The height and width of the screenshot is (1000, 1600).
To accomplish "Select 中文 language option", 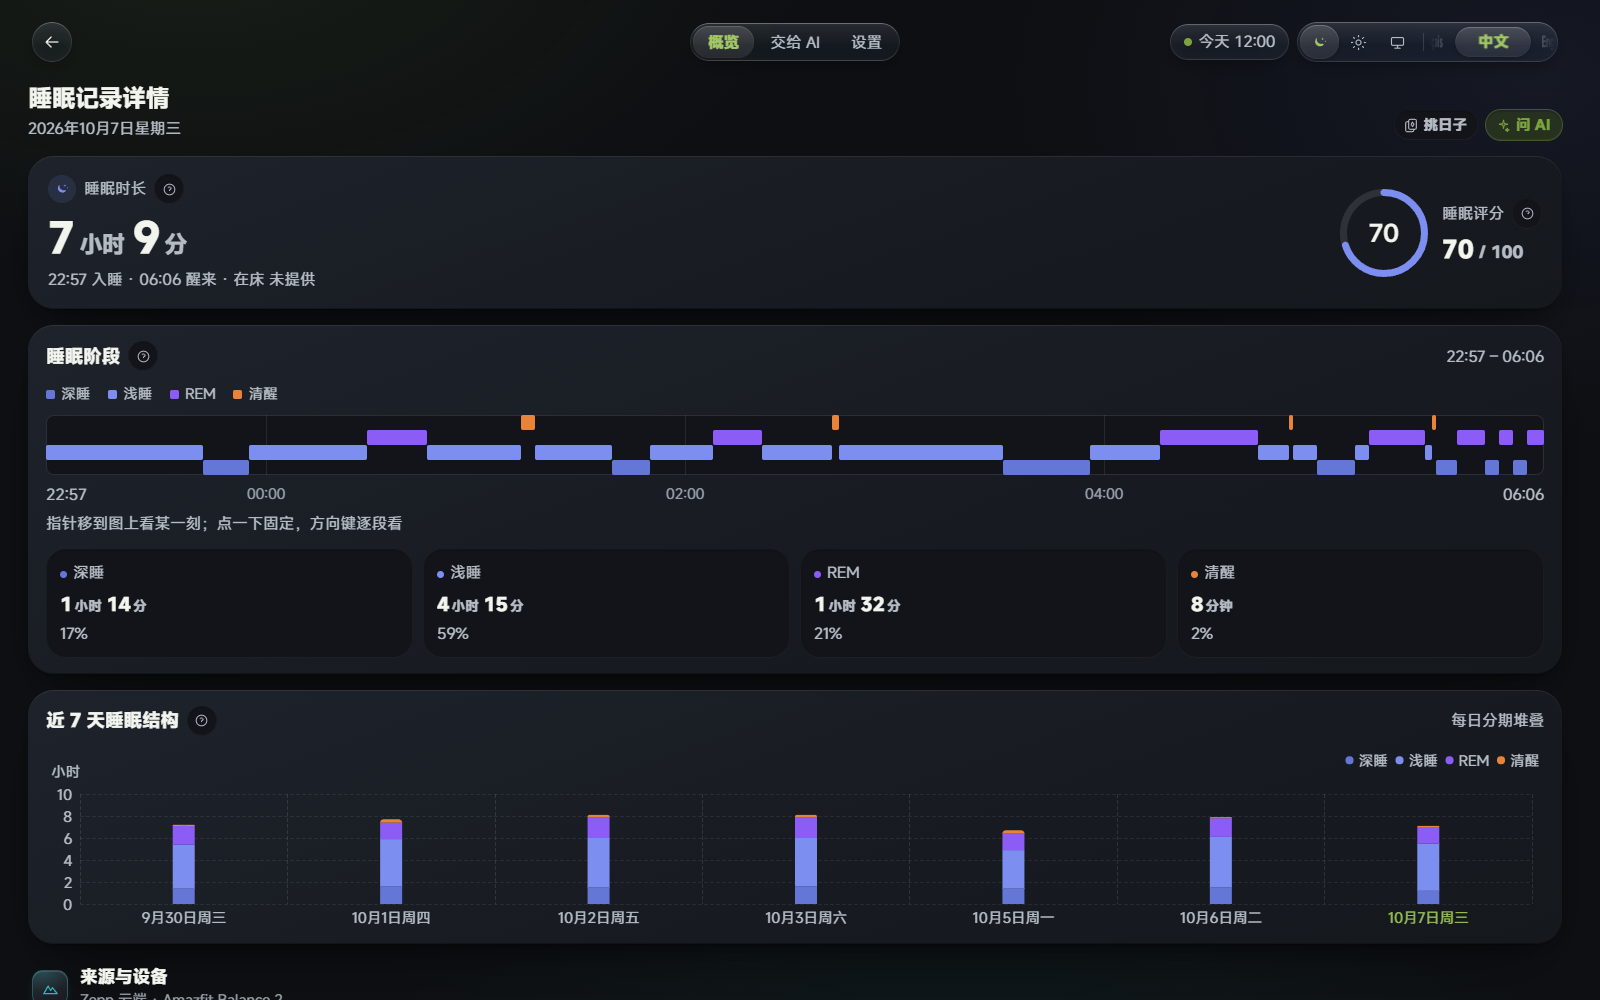I will coord(1493,42).
